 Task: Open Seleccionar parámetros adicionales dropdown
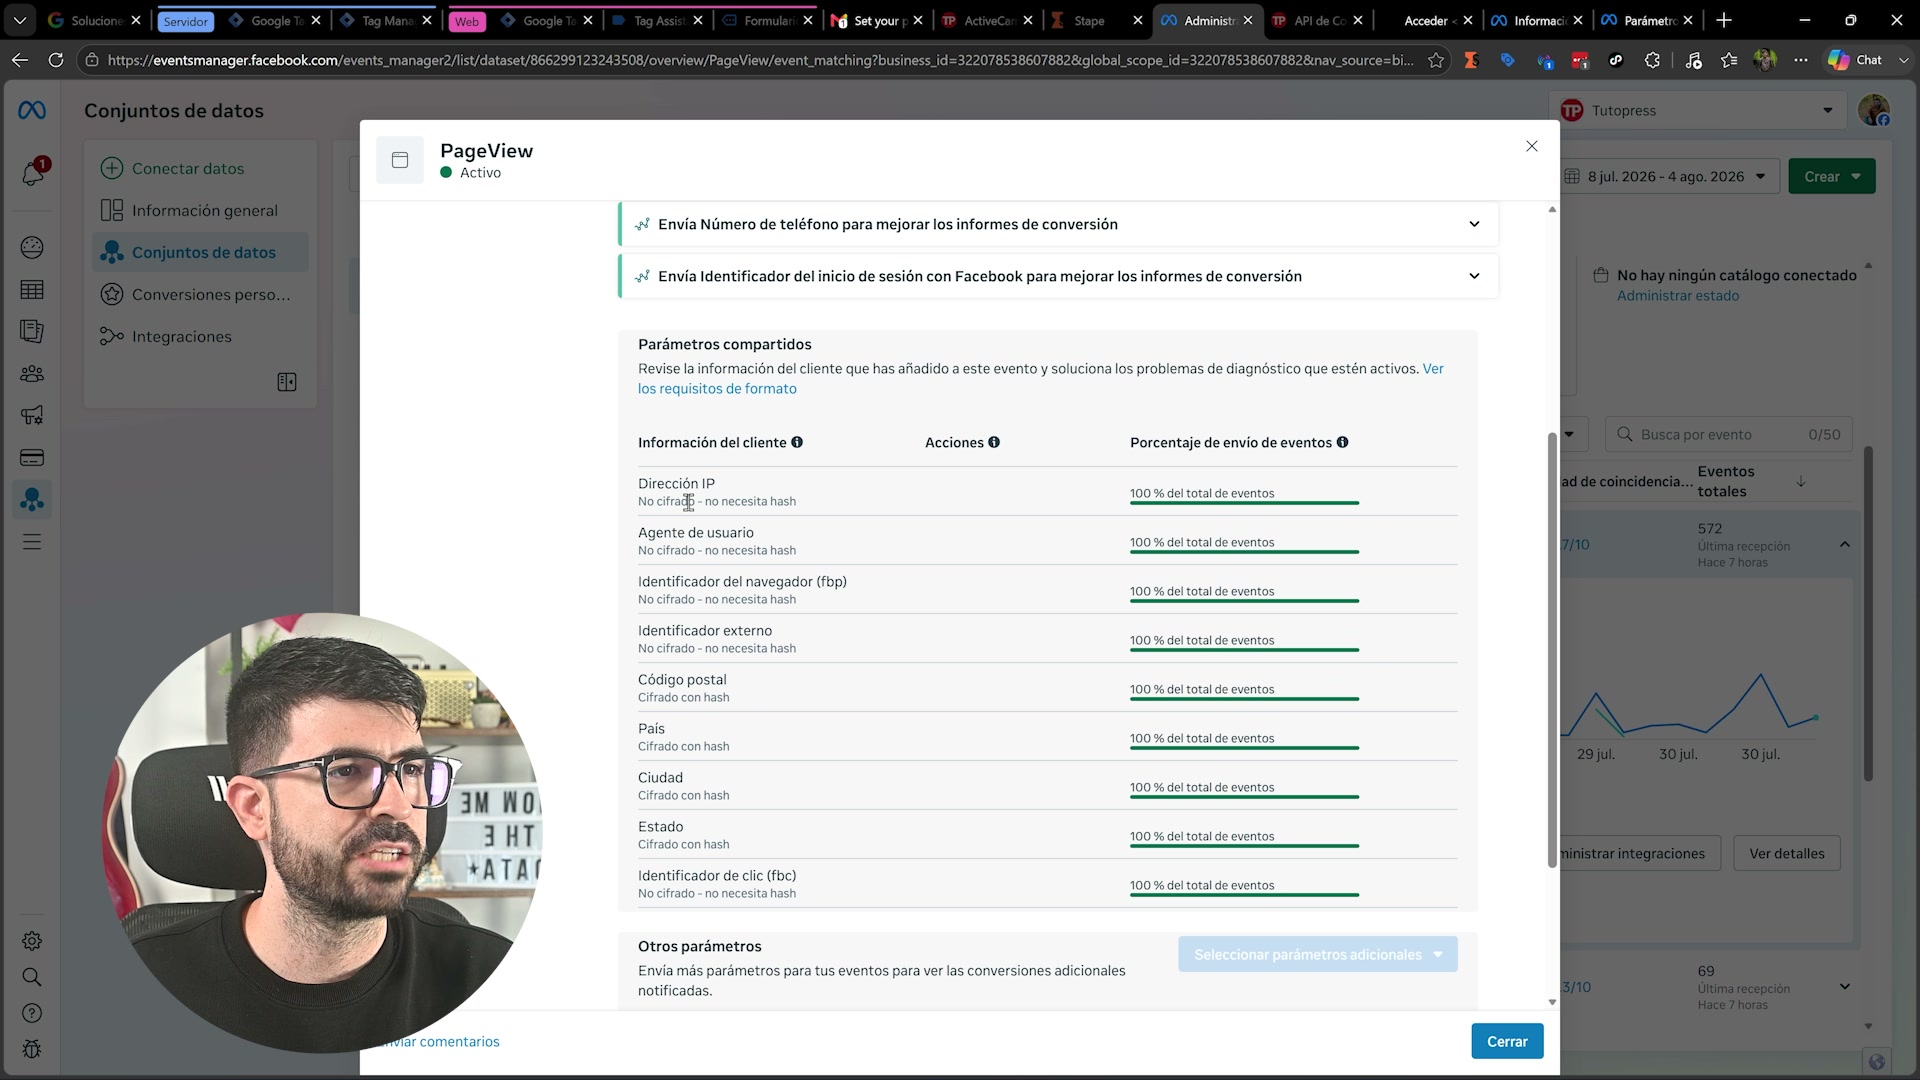click(1318, 955)
